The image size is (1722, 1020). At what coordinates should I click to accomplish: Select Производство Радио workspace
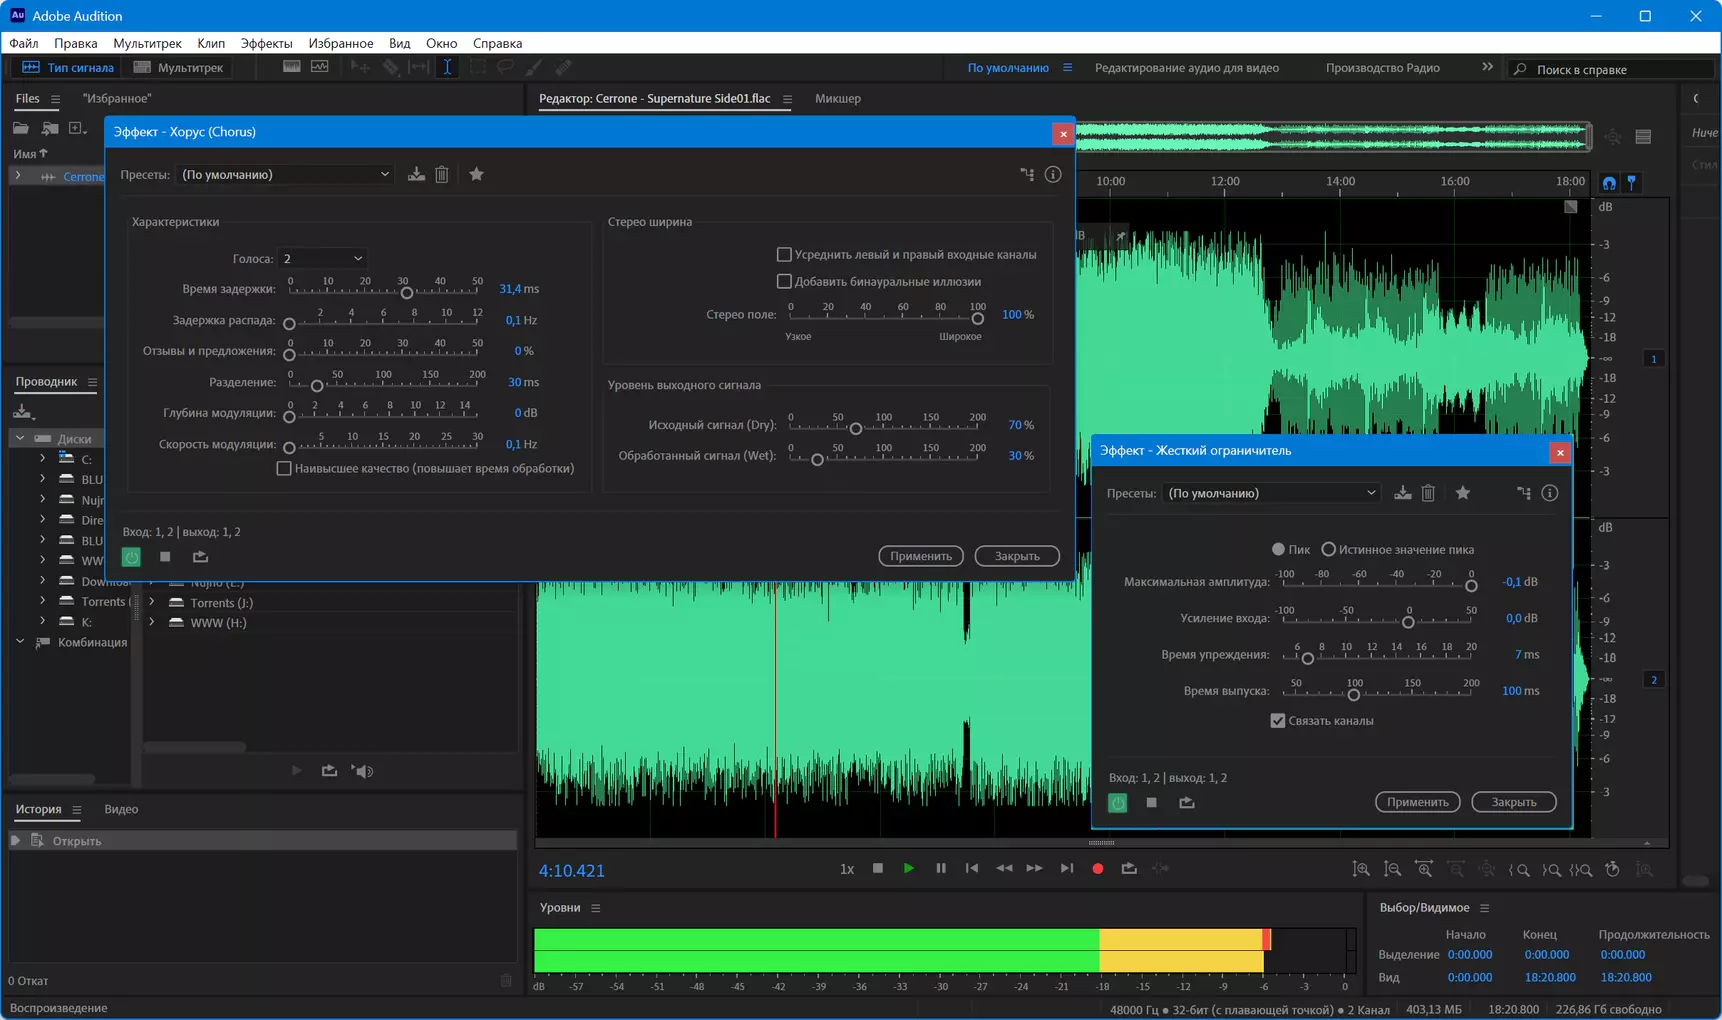click(x=1383, y=68)
